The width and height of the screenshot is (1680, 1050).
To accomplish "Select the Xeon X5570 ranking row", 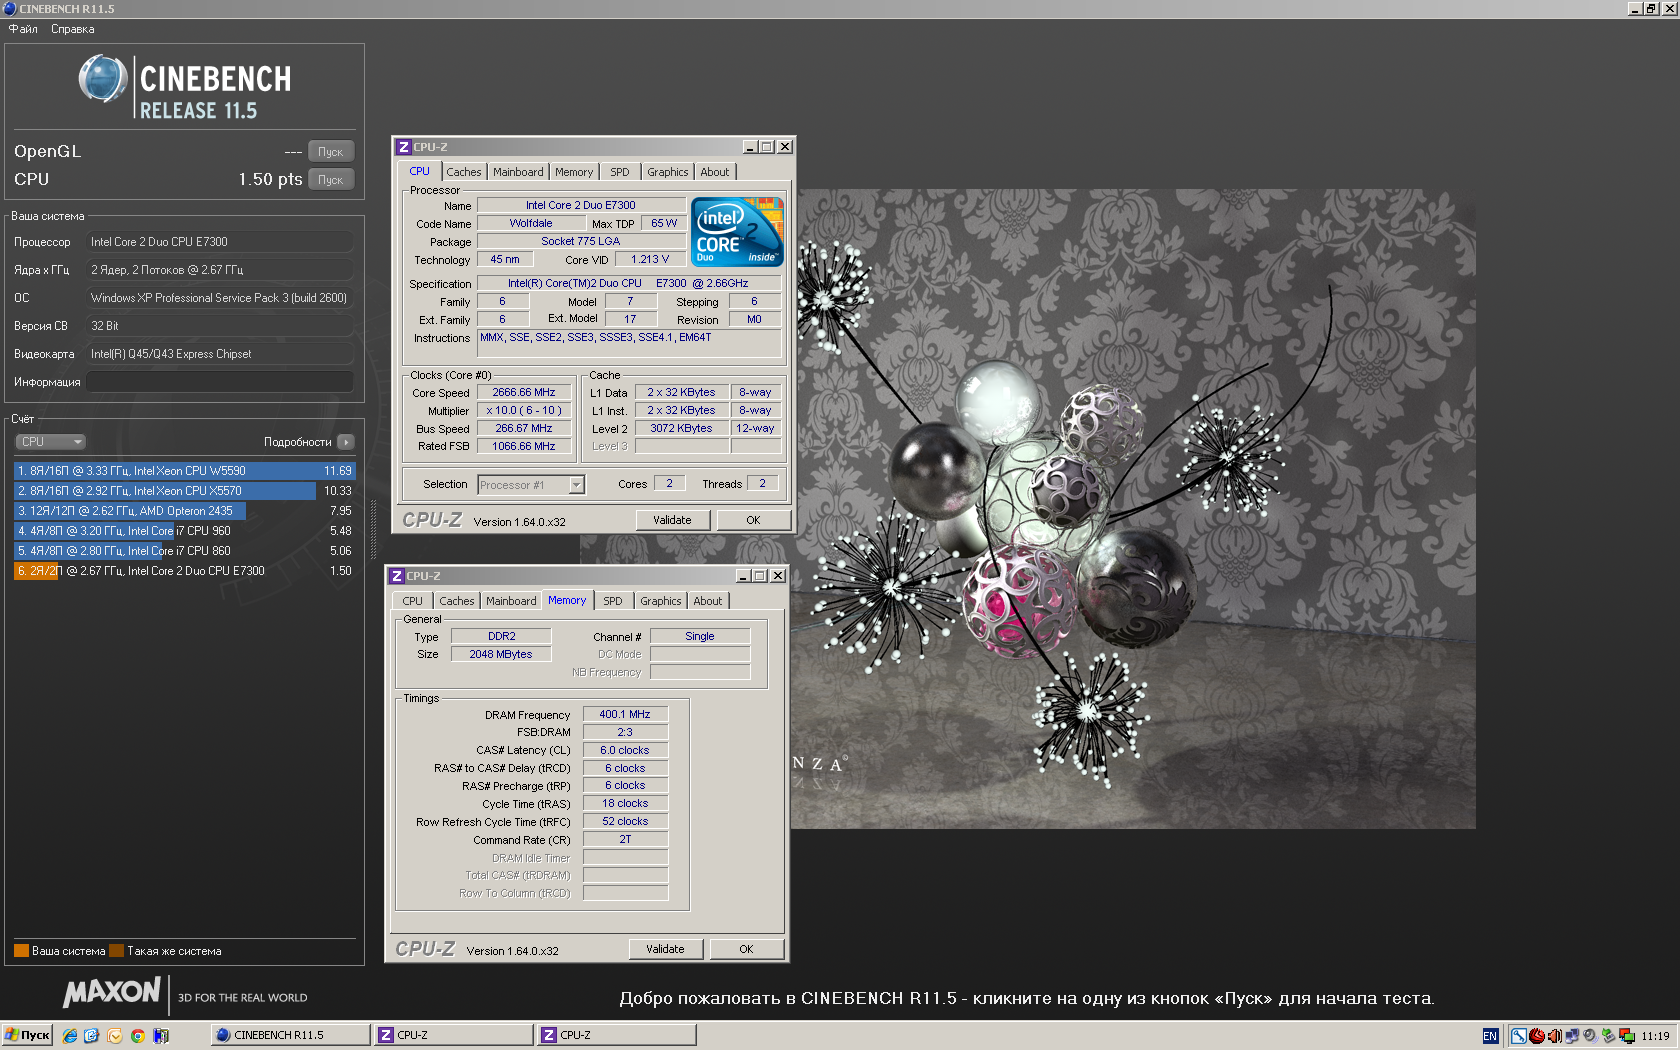I will coord(184,491).
